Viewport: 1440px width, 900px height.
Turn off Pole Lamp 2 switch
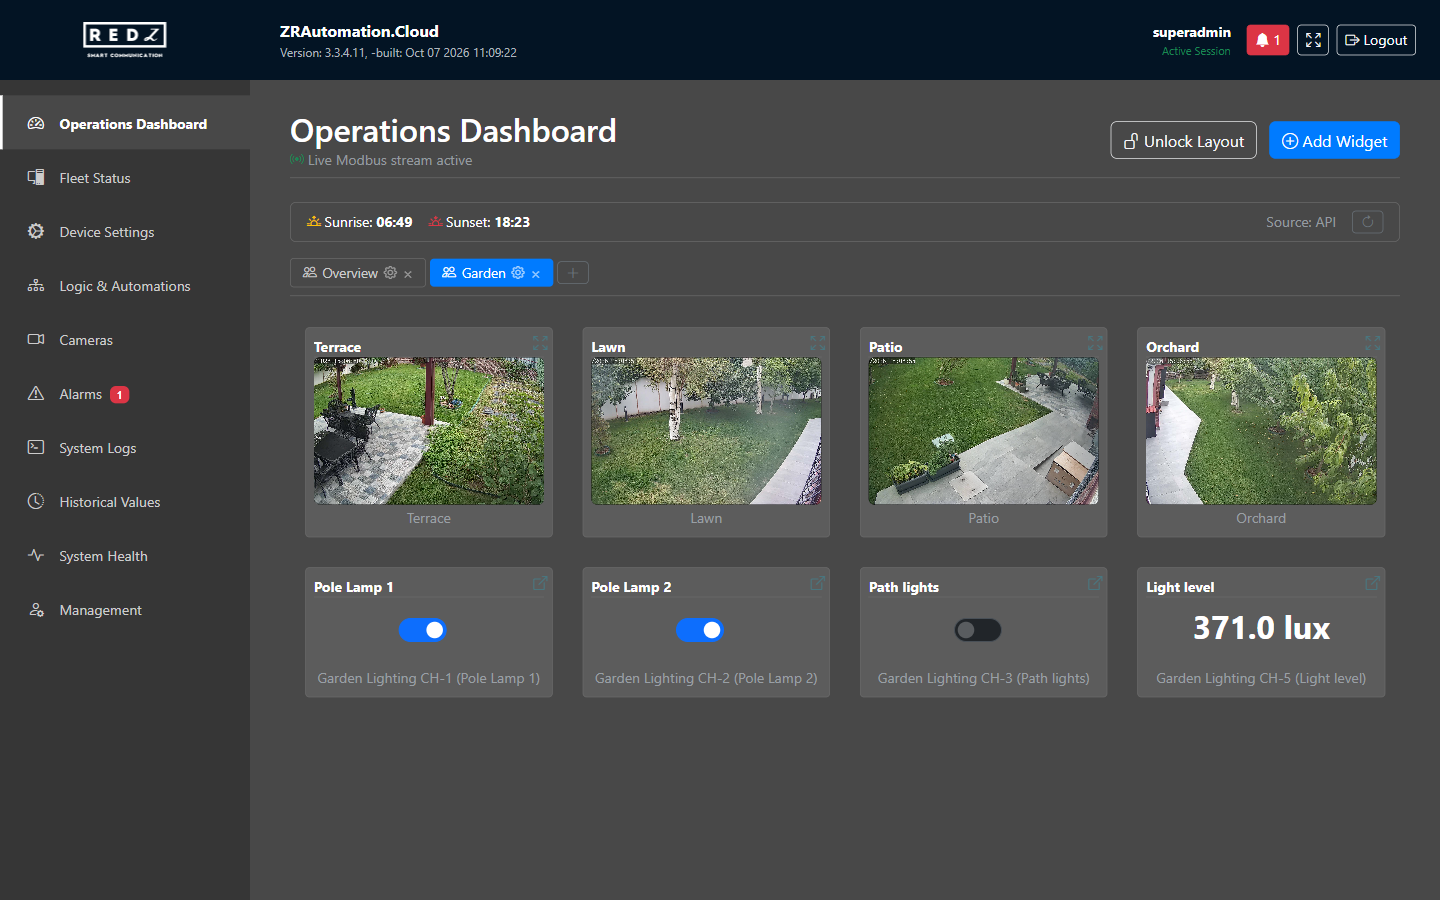coord(700,630)
